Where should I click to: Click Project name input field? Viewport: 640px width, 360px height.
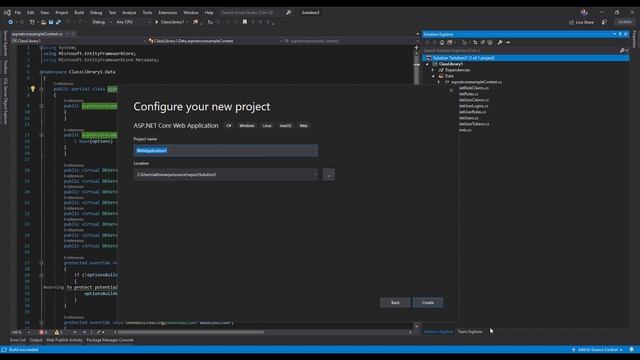click(225, 151)
